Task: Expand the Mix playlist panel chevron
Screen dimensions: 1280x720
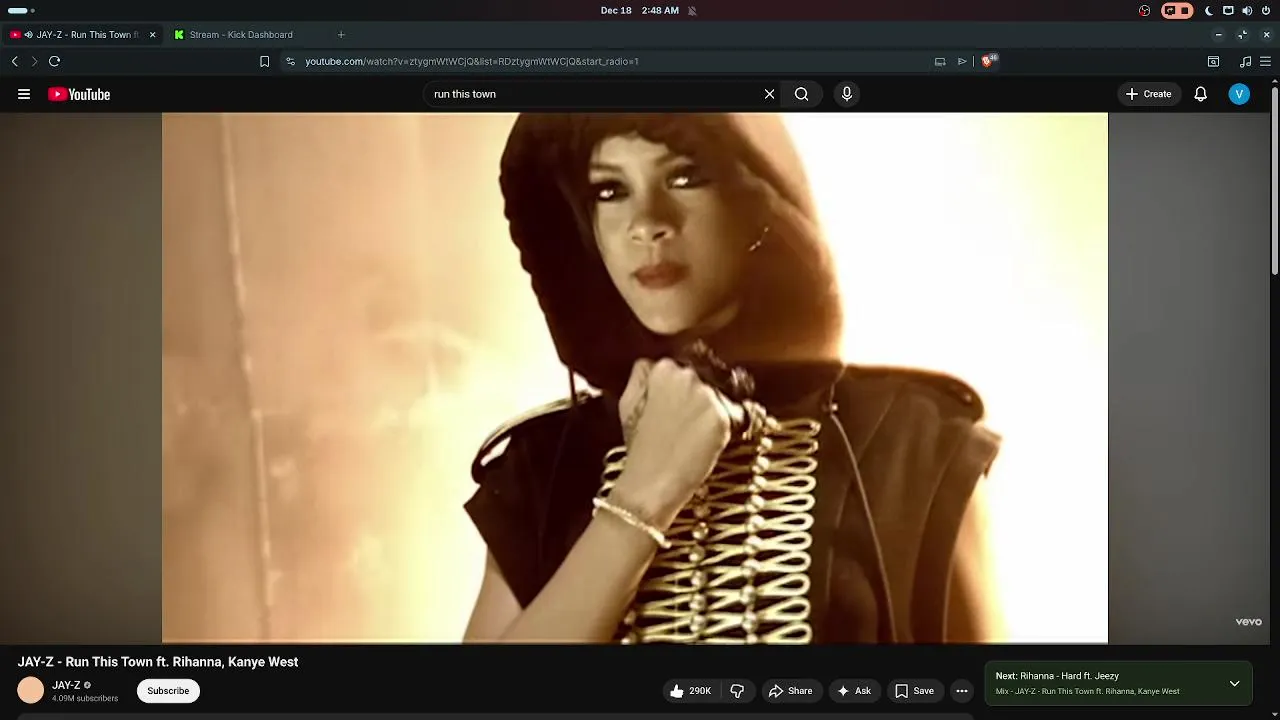Action: click(x=1235, y=684)
